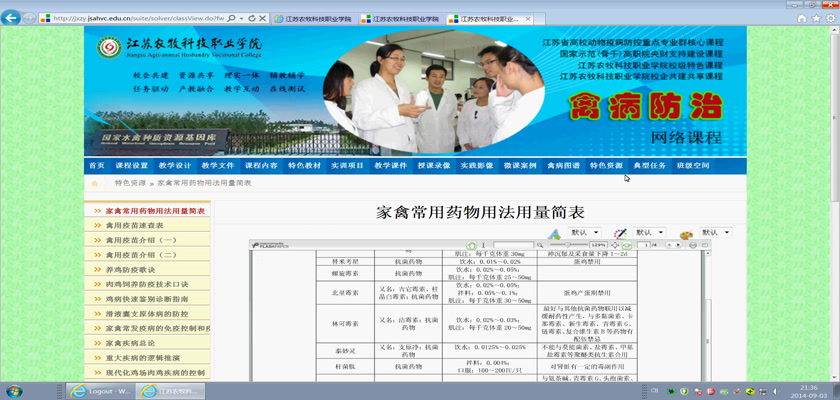Click the volume speaker icon in system tray
The image size is (840, 400).
click(x=775, y=391)
